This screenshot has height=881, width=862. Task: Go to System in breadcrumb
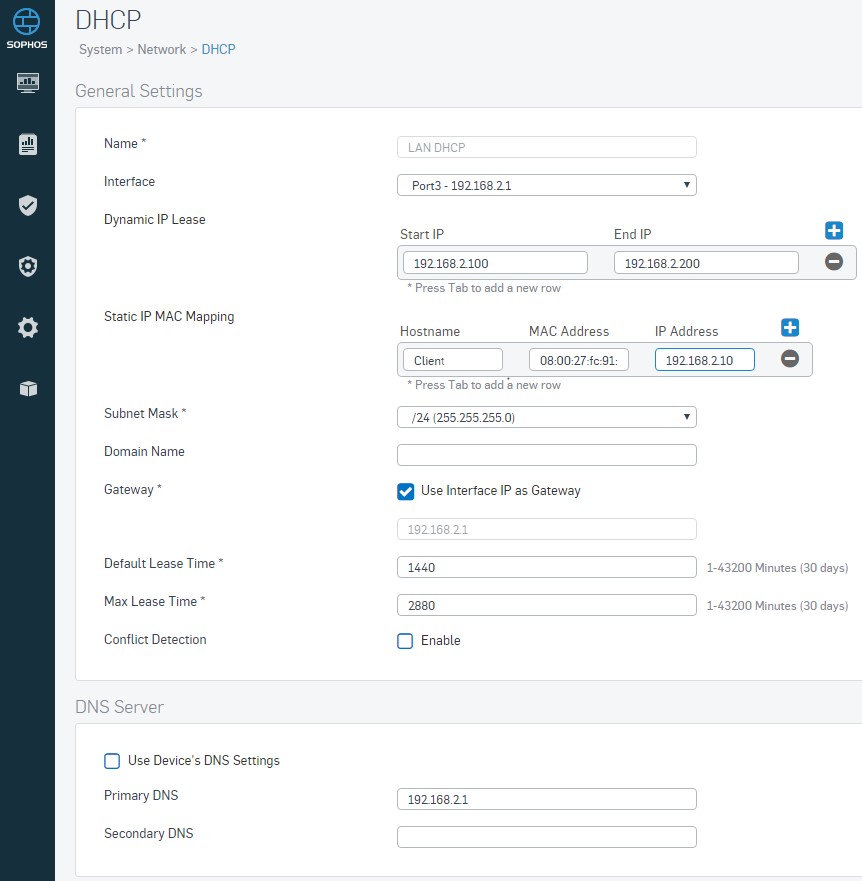tap(101, 49)
